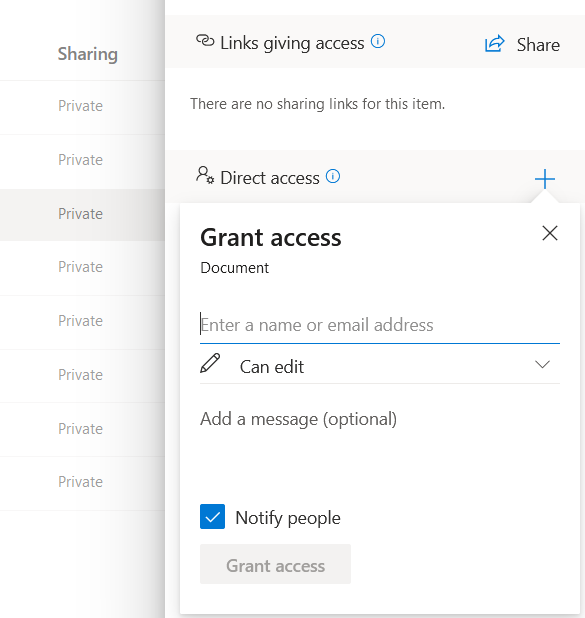Click the person with gear icon
585x618 pixels.
[205, 175]
